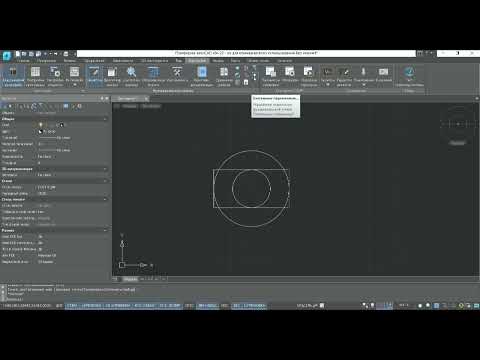Toggle ИЗО mode in status bar
The width and height of the screenshot is (480, 360).
pos(225,305)
